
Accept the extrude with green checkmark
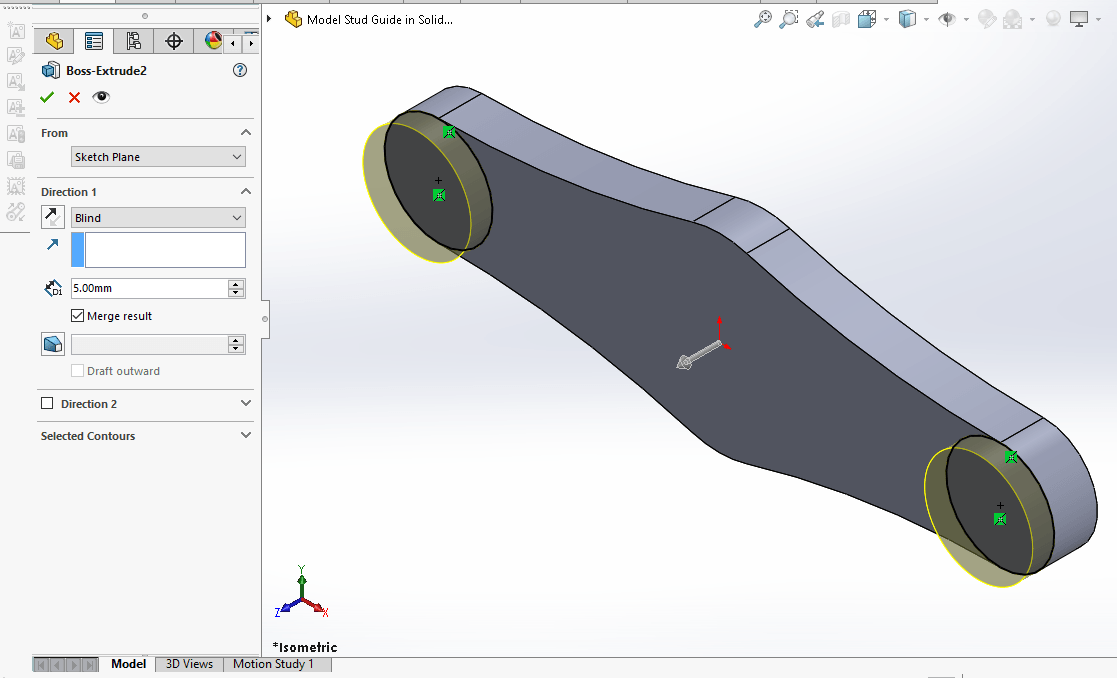pos(47,97)
